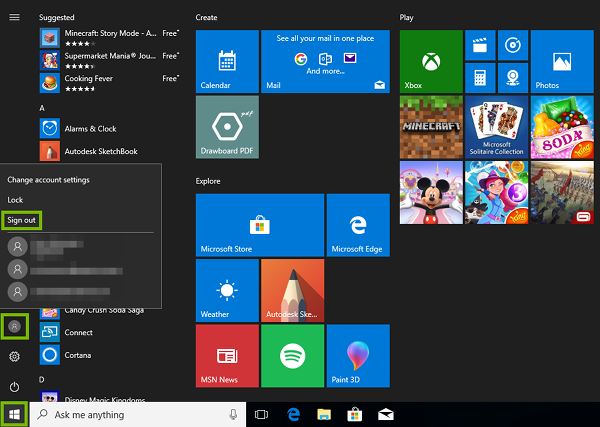Open Microsoft Store from the taskbar

pyautogui.click(x=354, y=414)
